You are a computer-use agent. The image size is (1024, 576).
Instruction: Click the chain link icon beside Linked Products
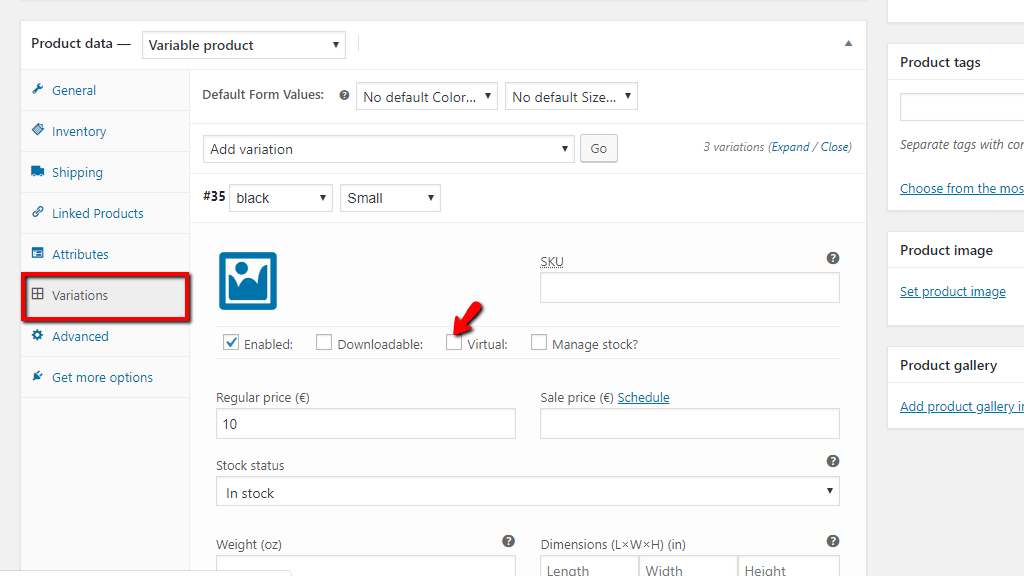click(x=37, y=212)
